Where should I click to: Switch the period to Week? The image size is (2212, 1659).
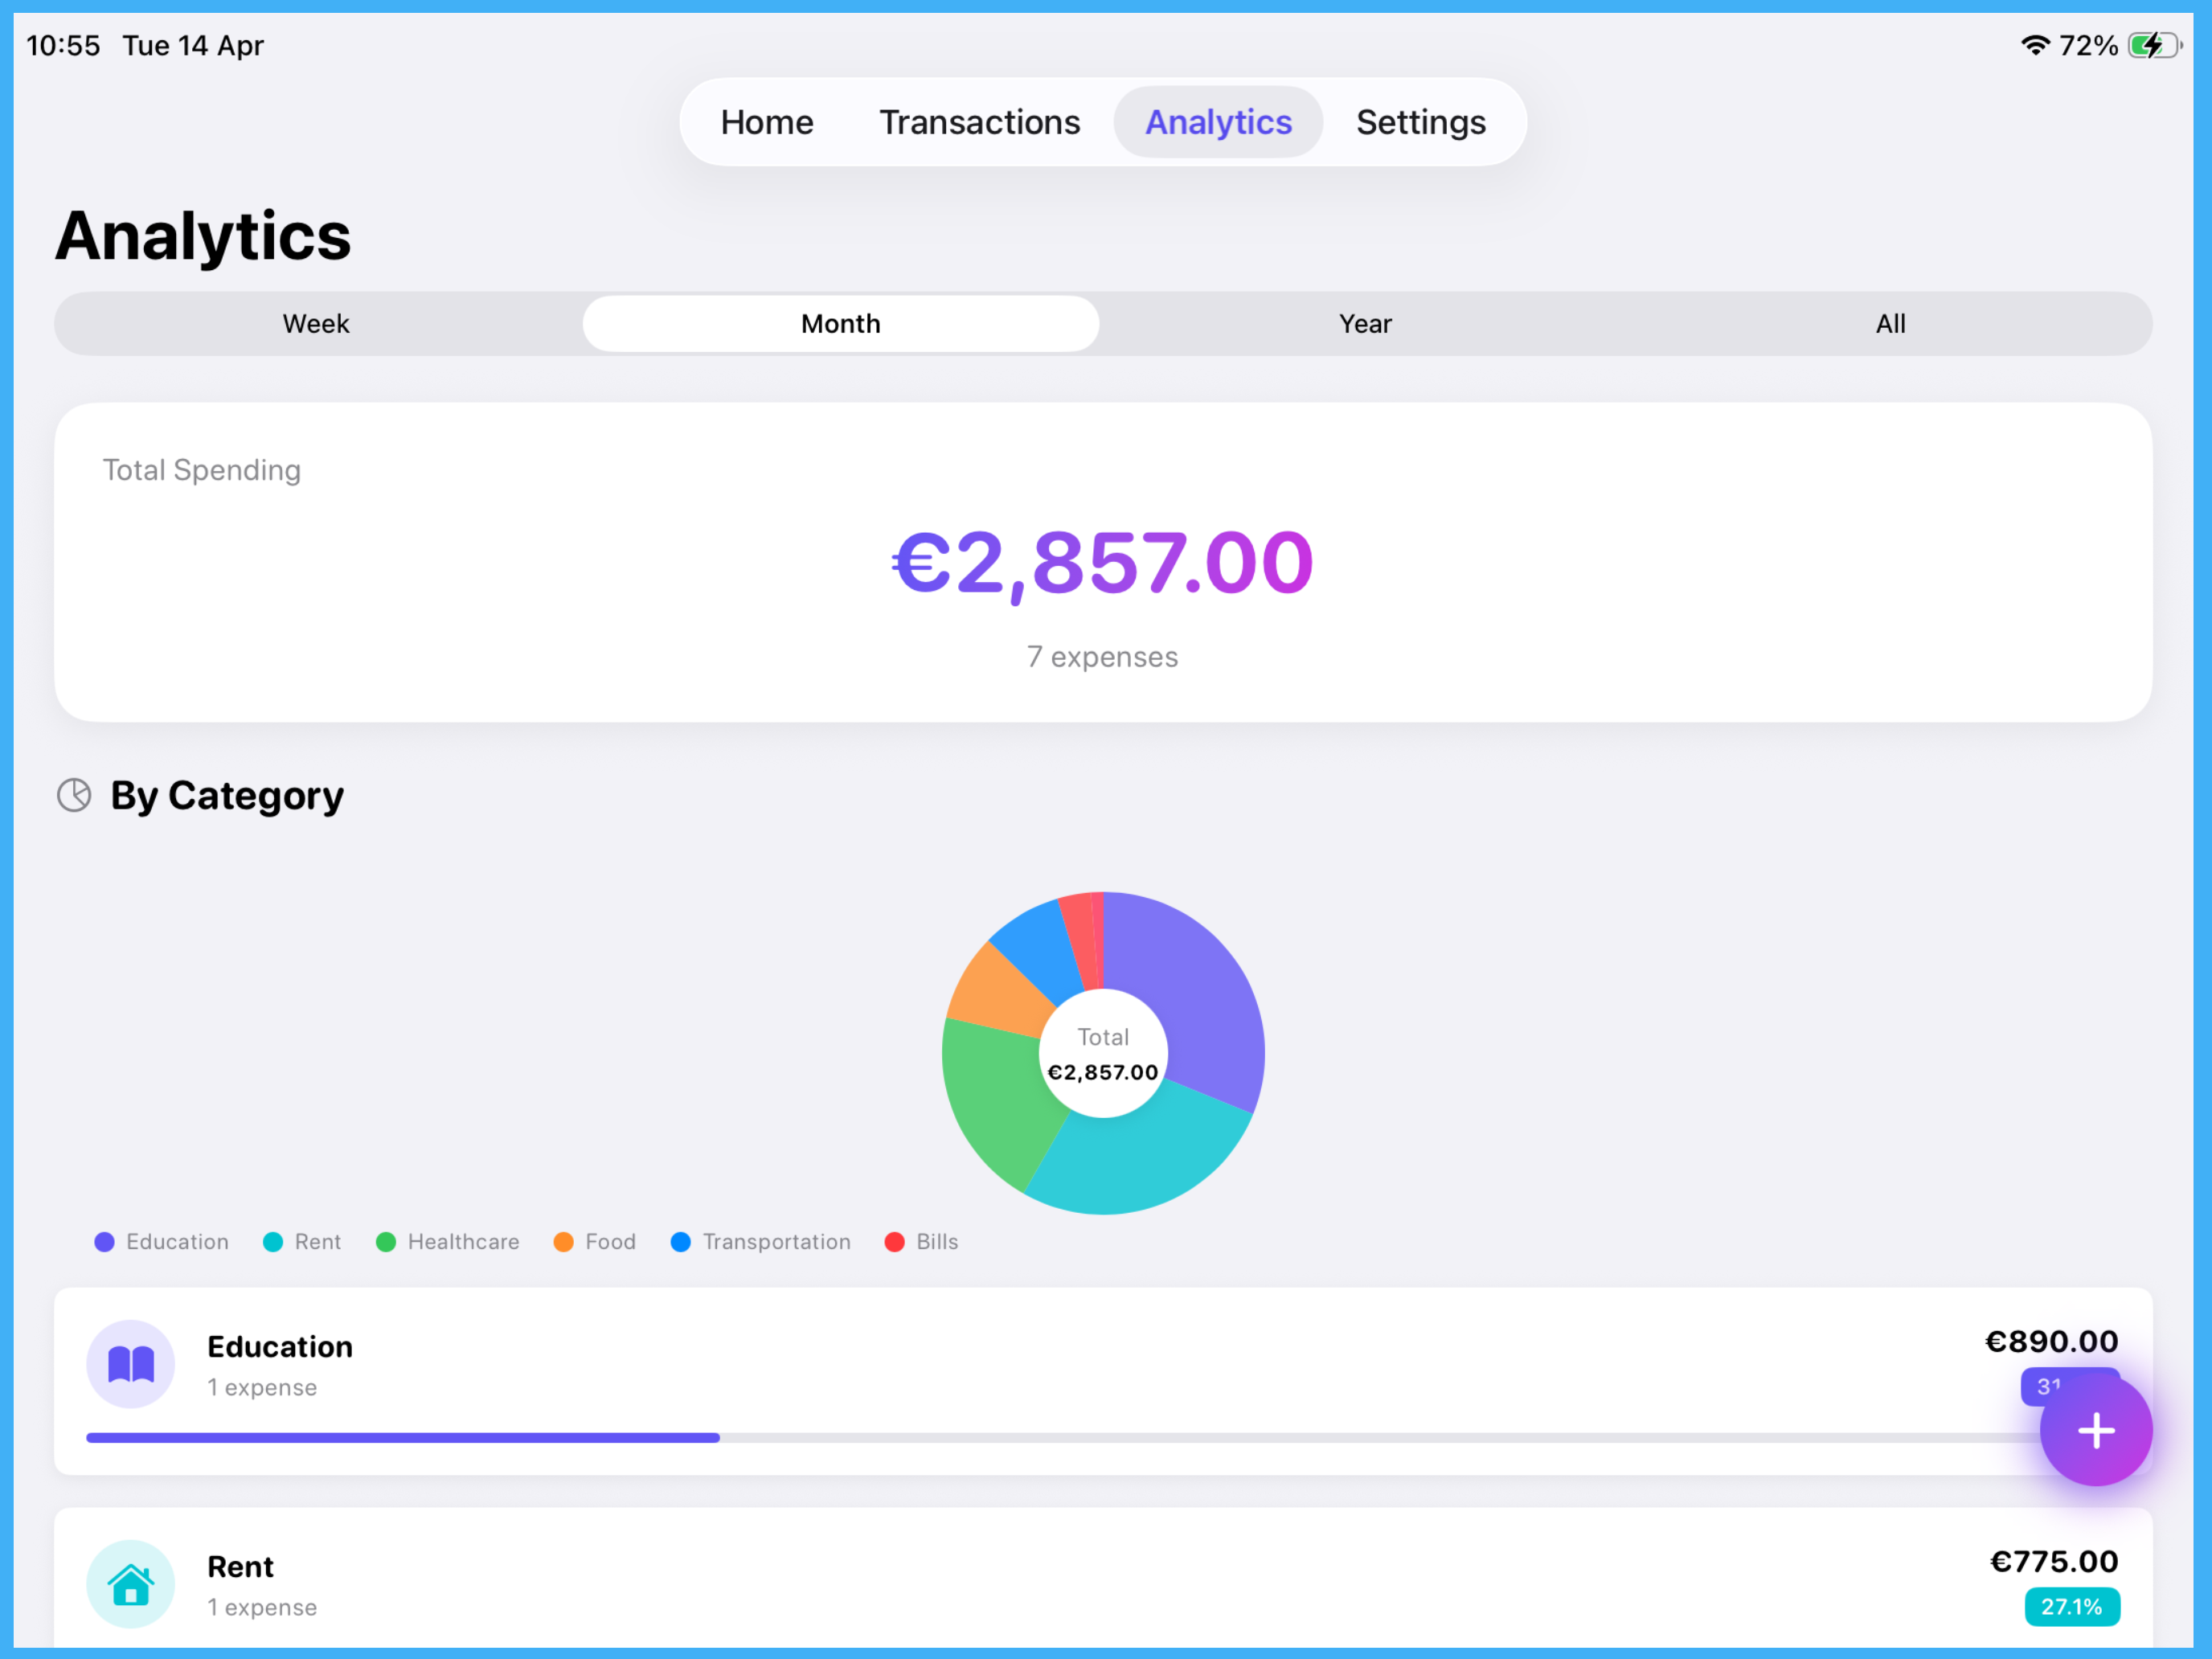316,323
